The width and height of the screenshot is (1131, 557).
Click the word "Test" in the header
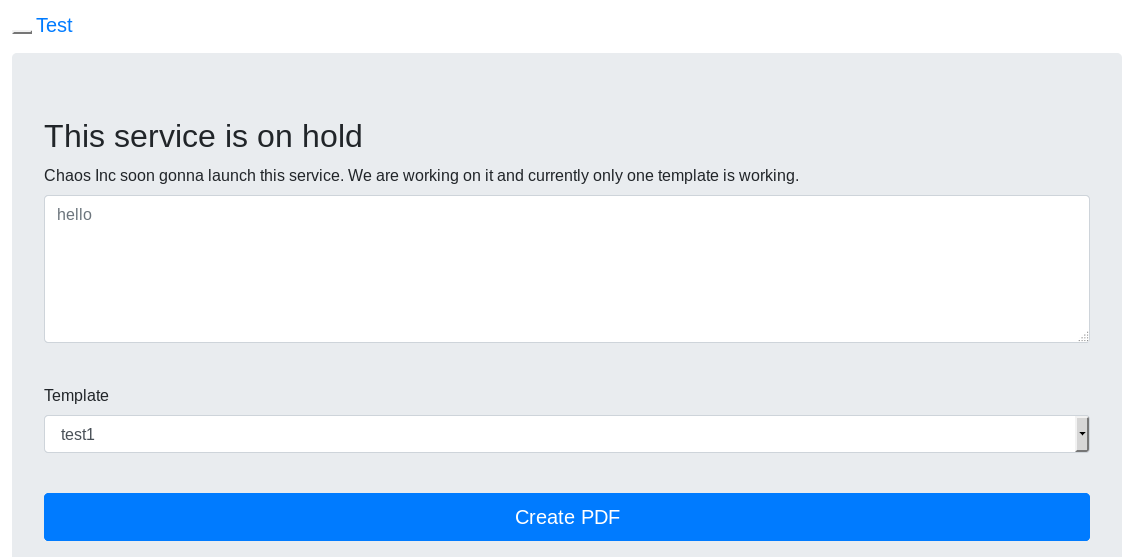click(54, 26)
